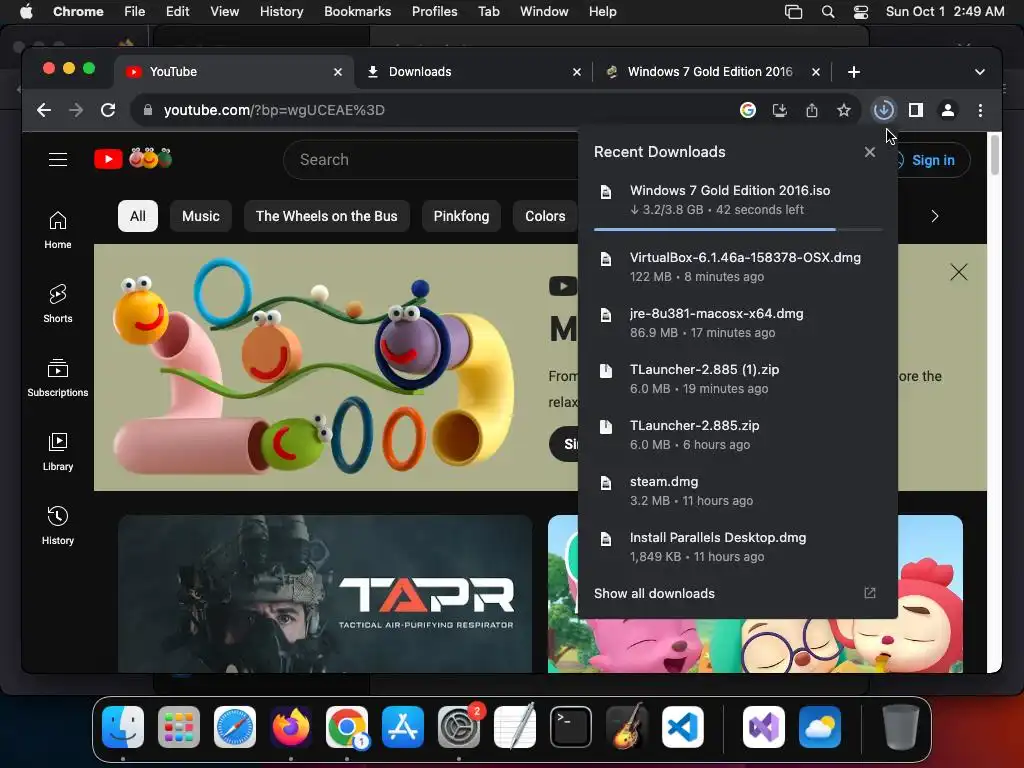This screenshot has height=768, width=1024.
Task: Open Shorts in the sidebar
Action: [58, 304]
